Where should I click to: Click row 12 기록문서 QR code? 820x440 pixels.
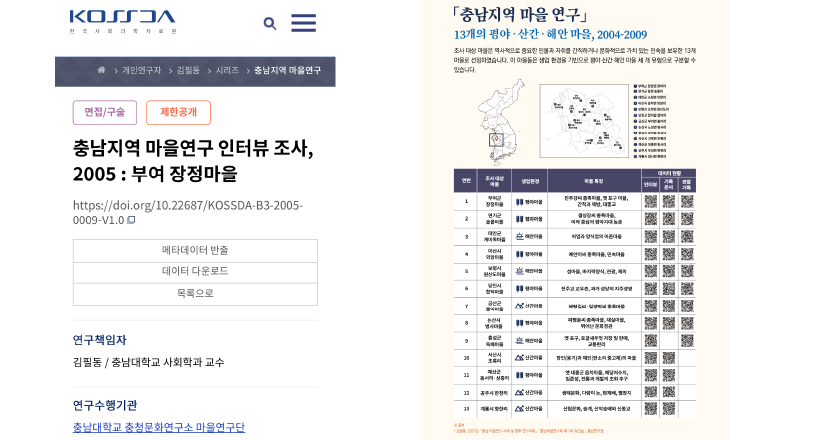click(x=669, y=392)
